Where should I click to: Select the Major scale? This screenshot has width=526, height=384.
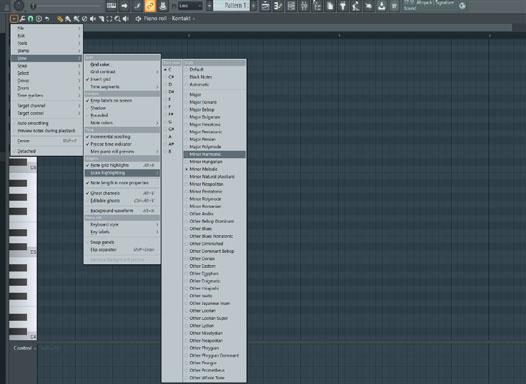(215, 95)
